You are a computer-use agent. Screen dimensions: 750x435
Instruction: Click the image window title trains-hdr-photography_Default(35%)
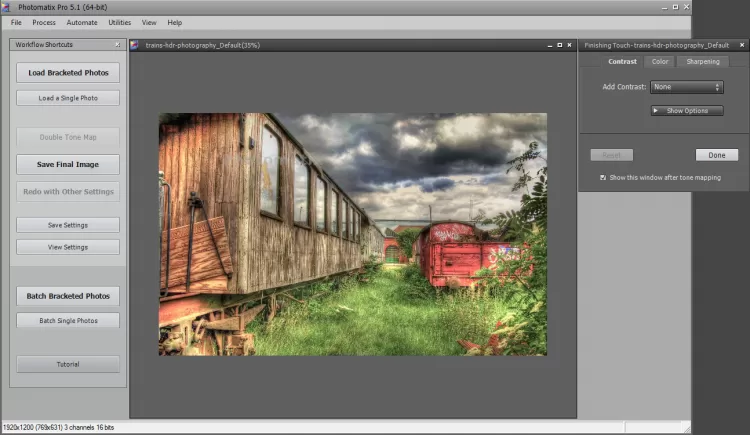point(203,45)
